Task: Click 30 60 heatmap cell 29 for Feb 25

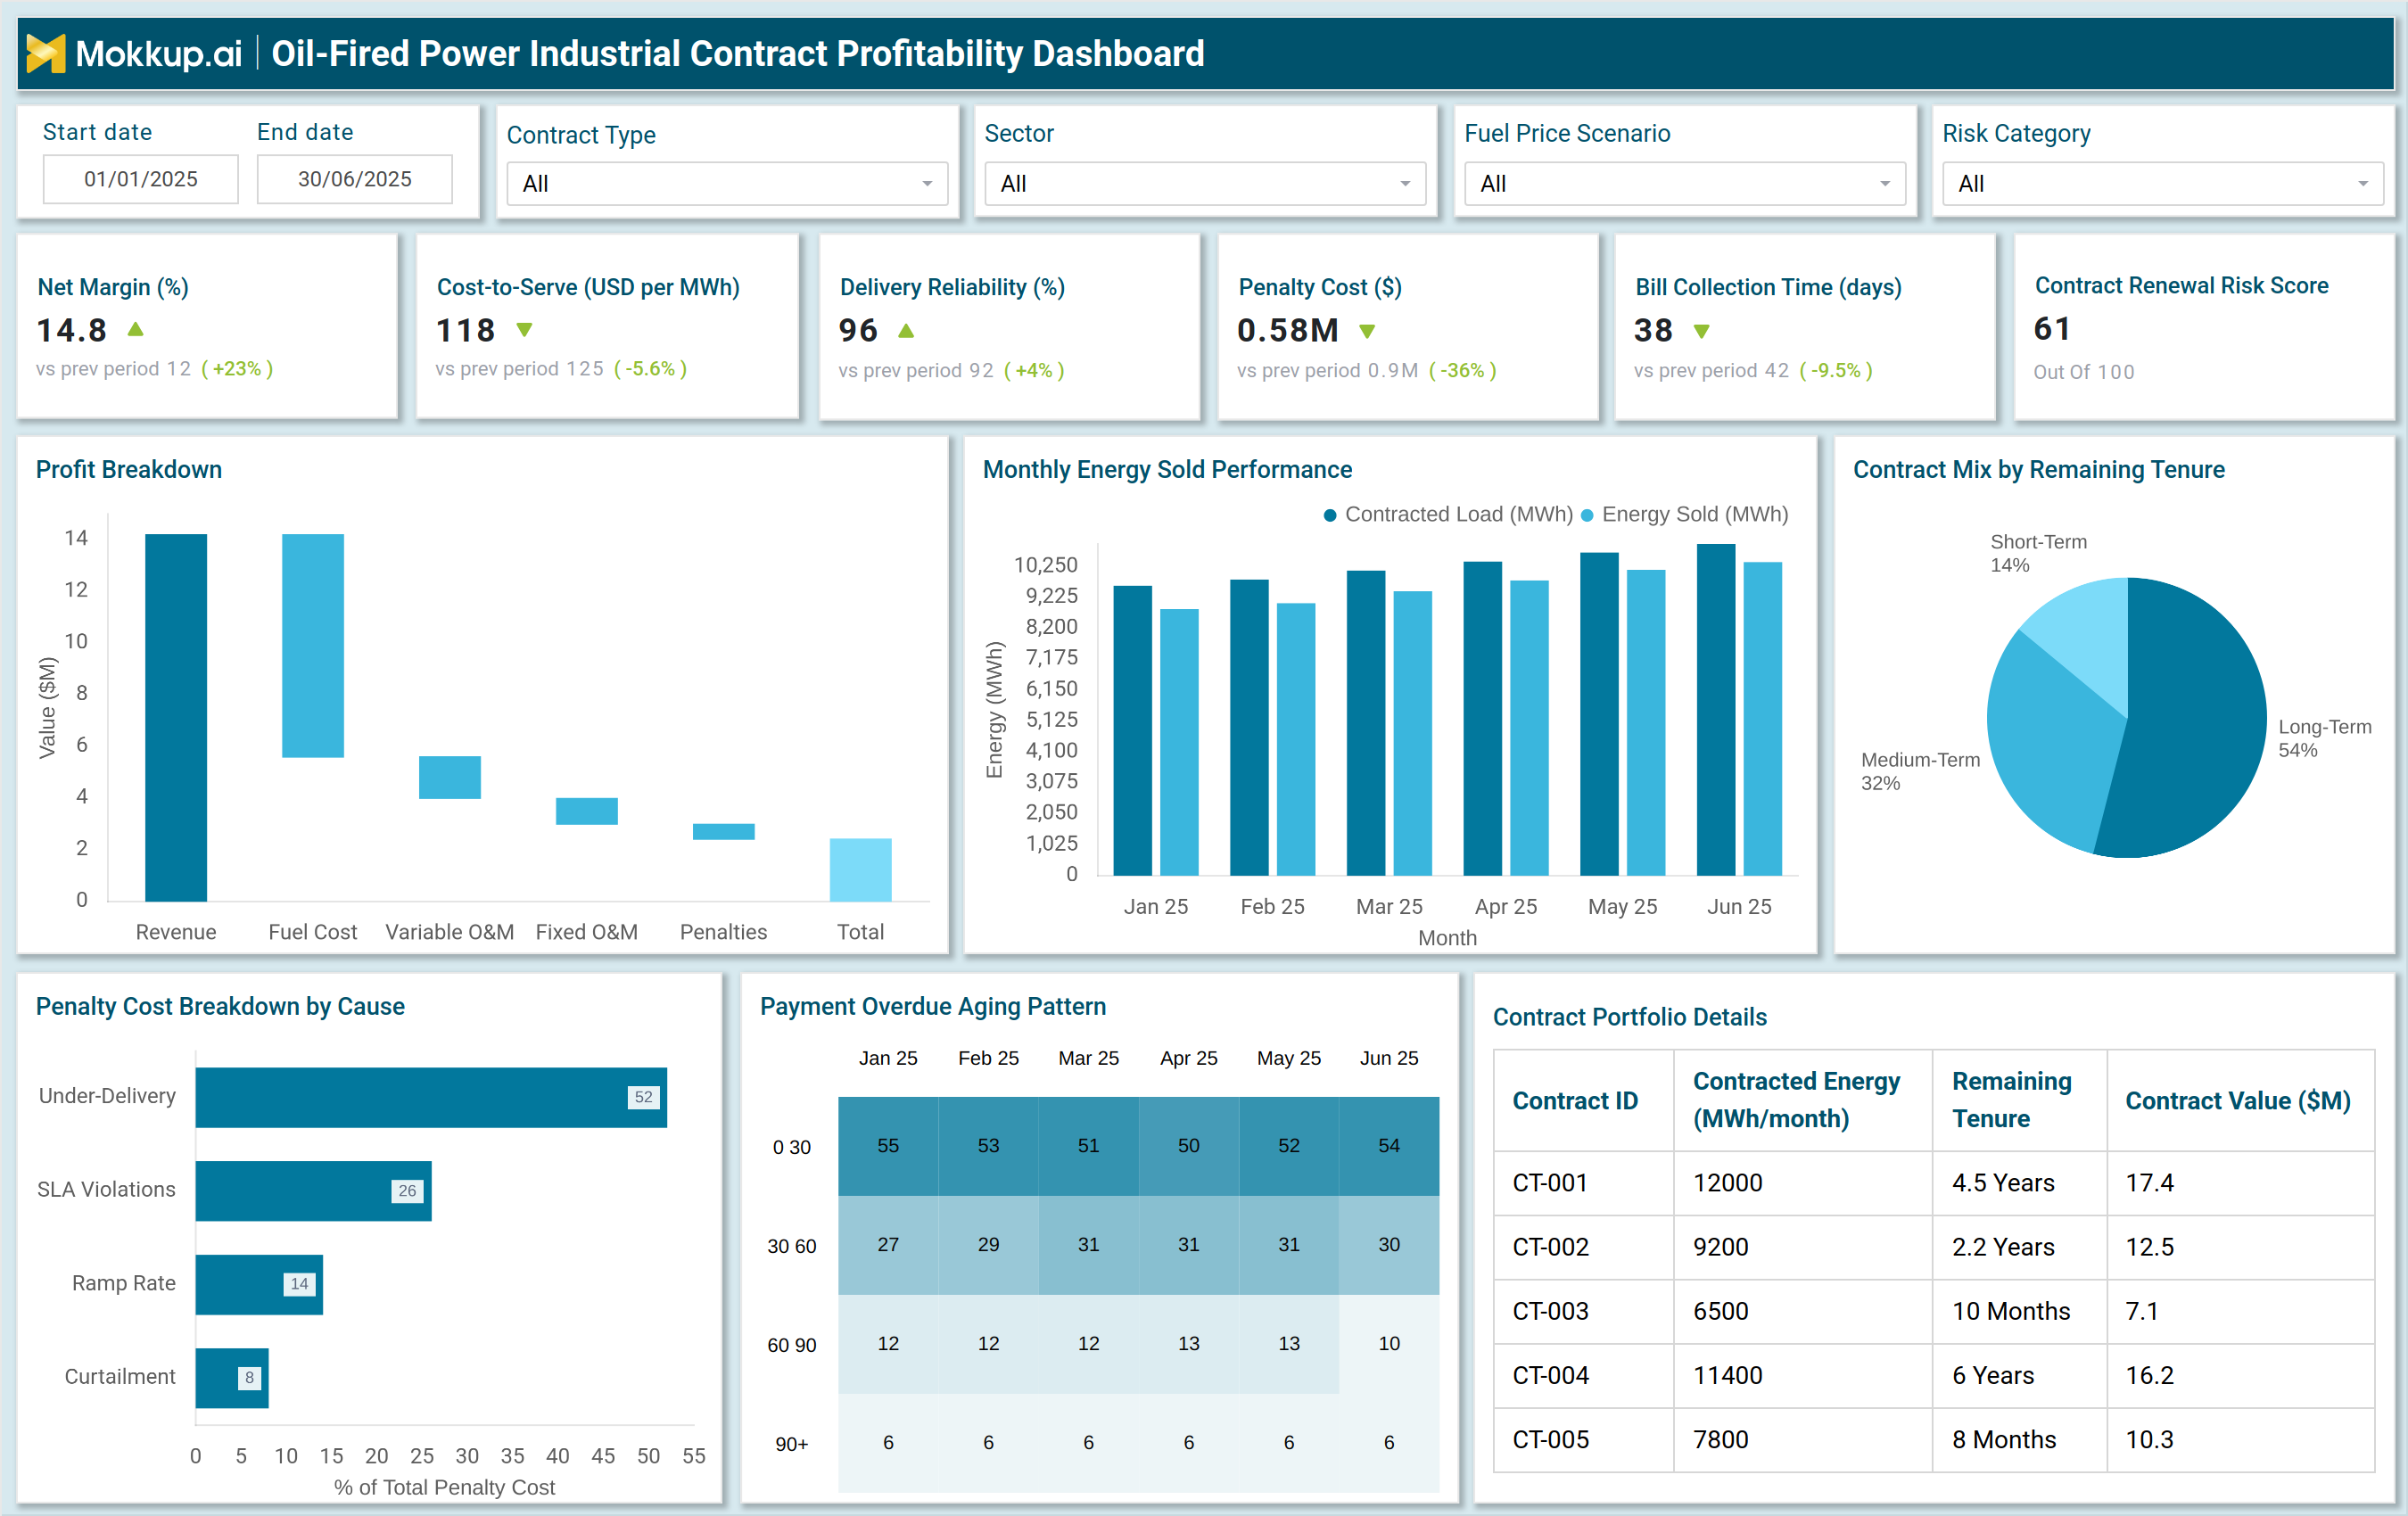Action: pos(988,1245)
